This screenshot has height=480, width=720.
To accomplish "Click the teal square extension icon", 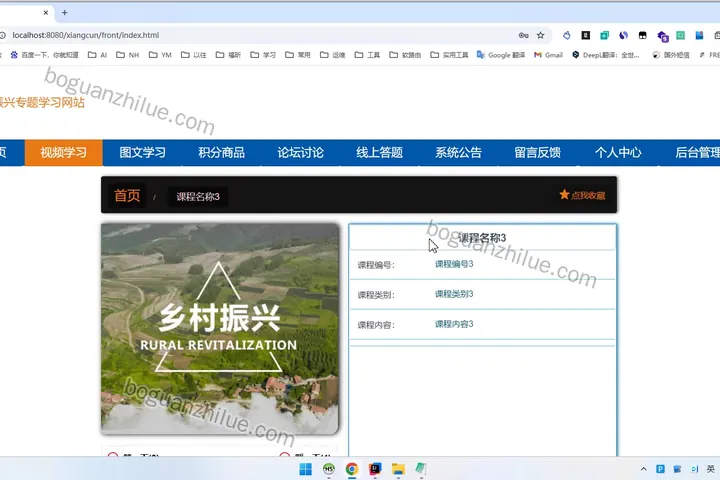I will click(604, 35).
